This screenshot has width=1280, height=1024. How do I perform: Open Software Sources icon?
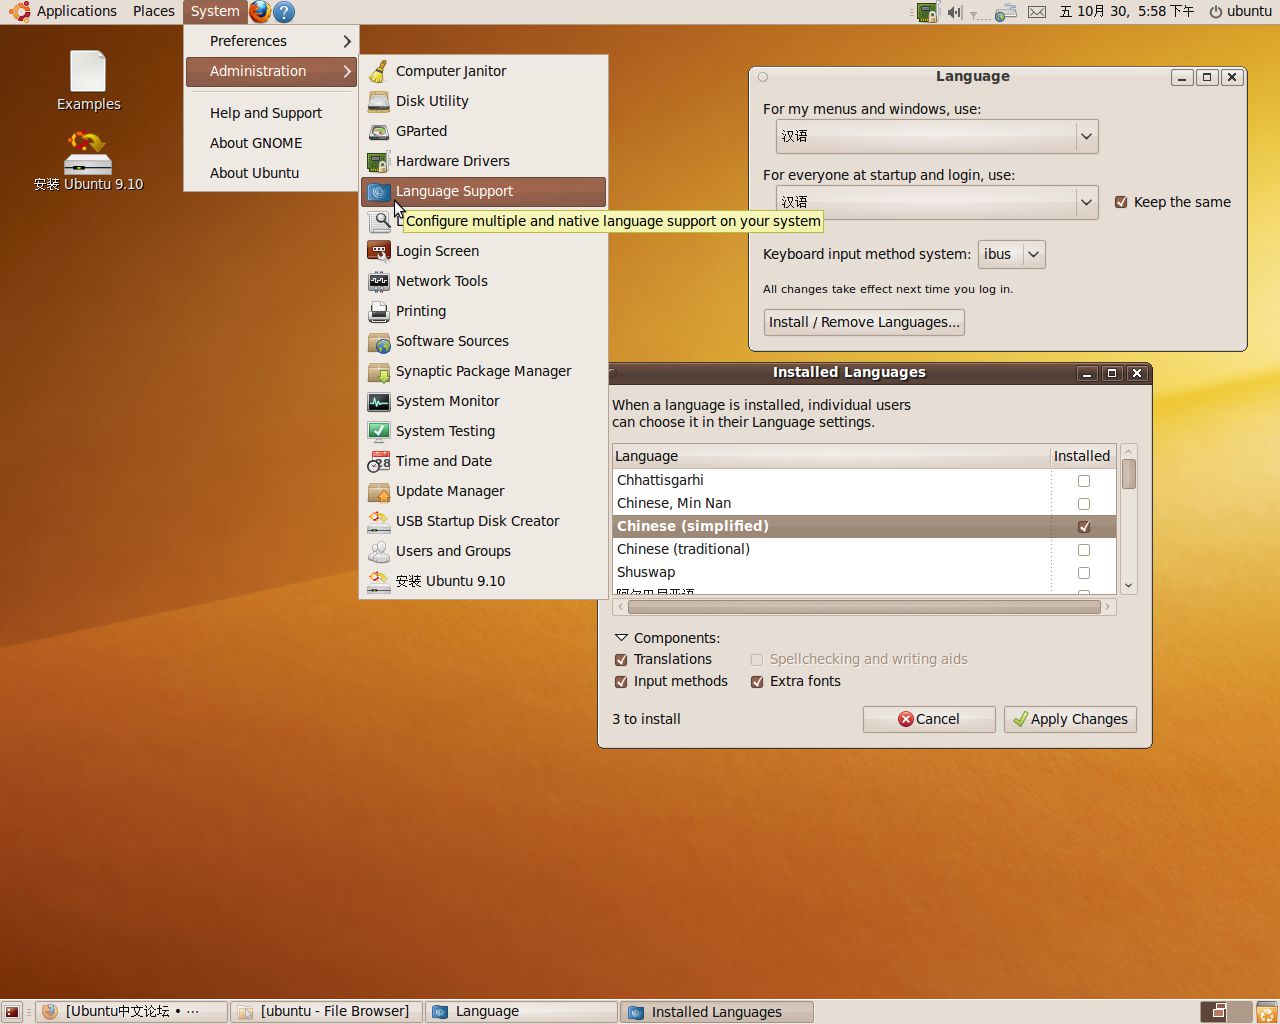coord(379,341)
